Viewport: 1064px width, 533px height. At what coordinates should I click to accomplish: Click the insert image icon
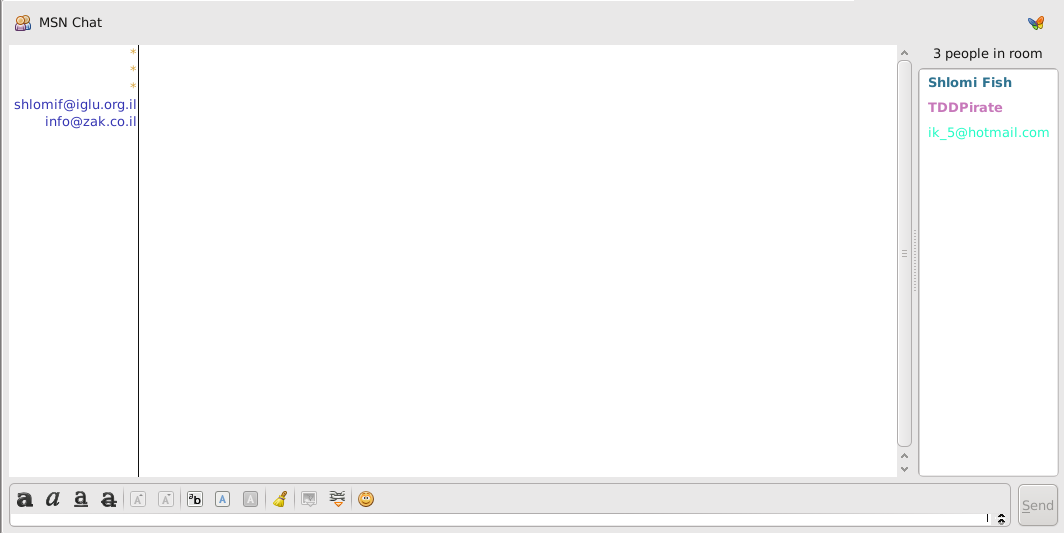point(310,499)
